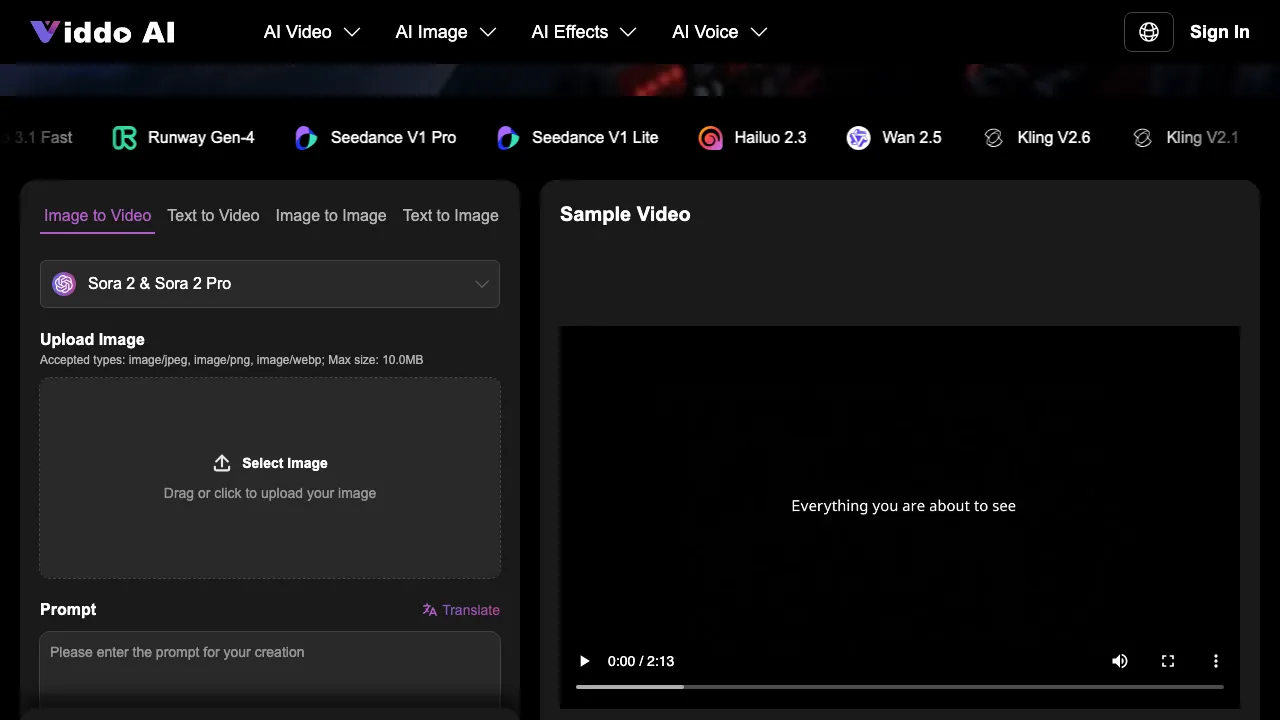Mute the sample video audio
This screenshot has width=1280, height=720.
click(1120, 661)
